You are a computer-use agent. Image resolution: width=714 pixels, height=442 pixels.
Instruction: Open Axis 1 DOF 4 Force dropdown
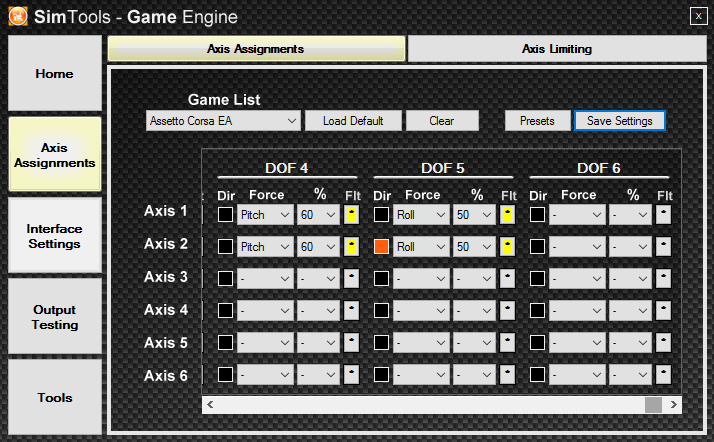(265, 214)
